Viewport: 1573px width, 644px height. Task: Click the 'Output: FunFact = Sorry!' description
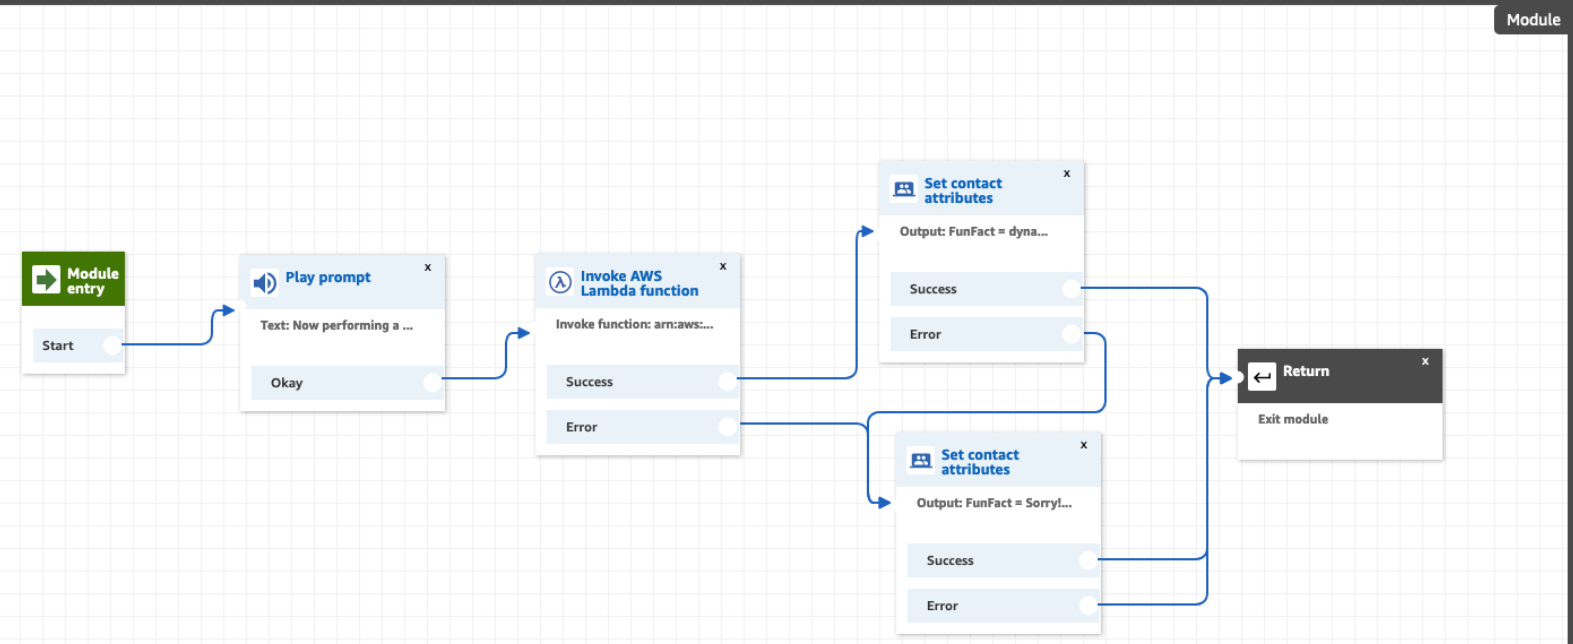[x=994, y=503]
